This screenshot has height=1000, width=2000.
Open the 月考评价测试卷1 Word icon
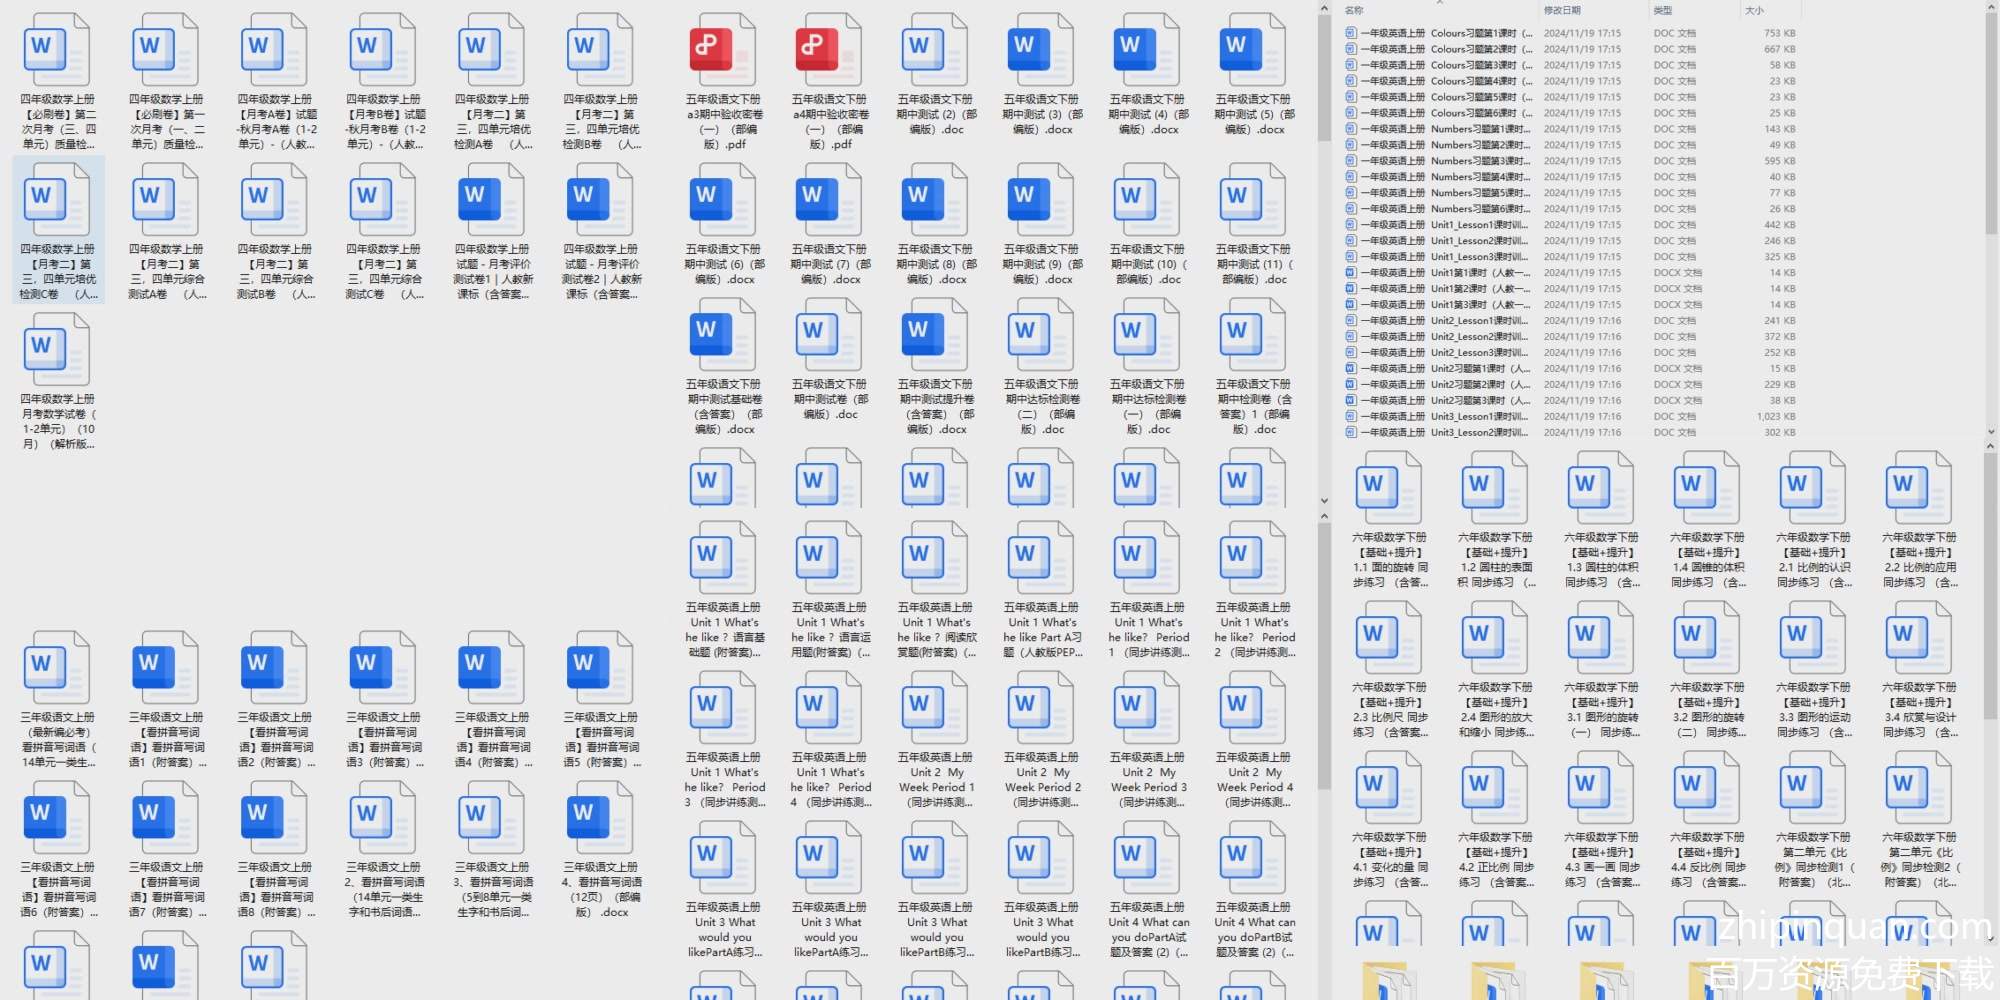(x=492, y=199)
